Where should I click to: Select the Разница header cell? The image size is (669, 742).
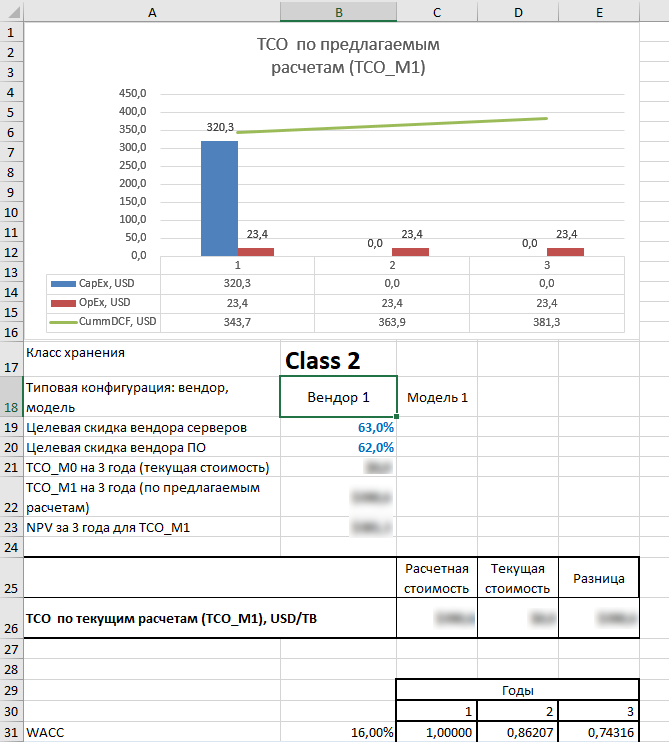(x=599, y=578)
